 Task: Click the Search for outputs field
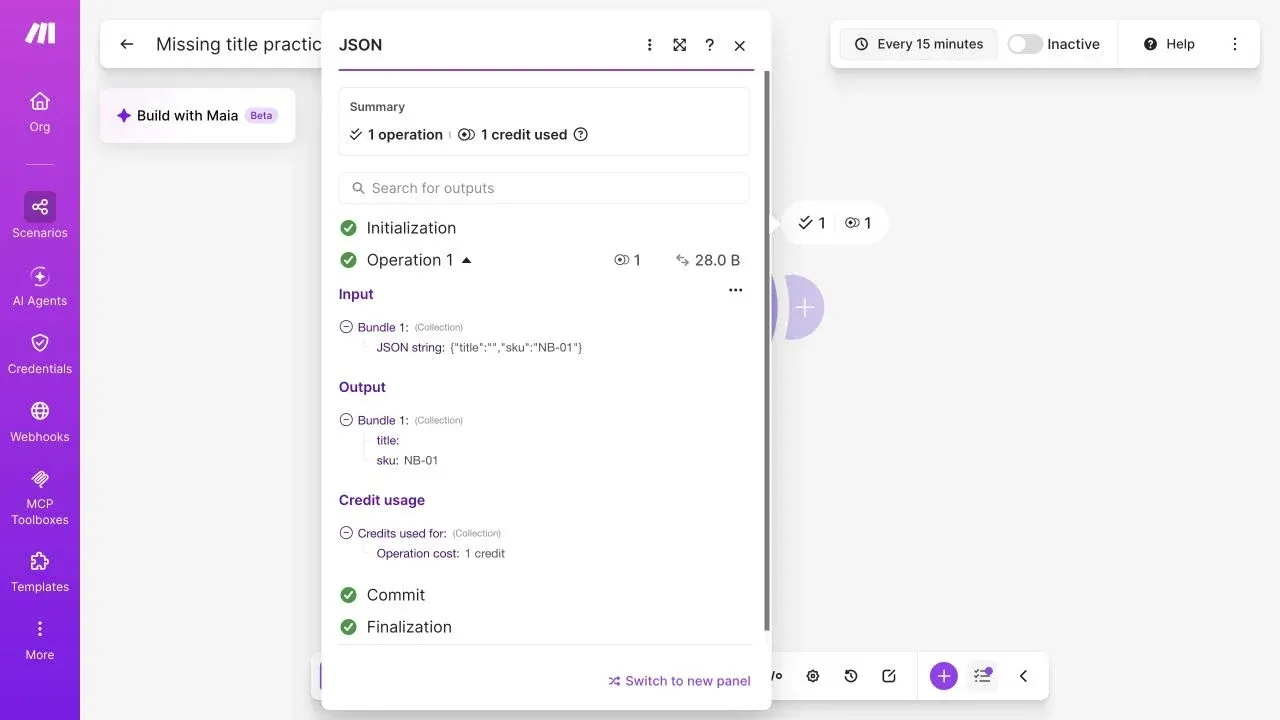coord(544,188)
